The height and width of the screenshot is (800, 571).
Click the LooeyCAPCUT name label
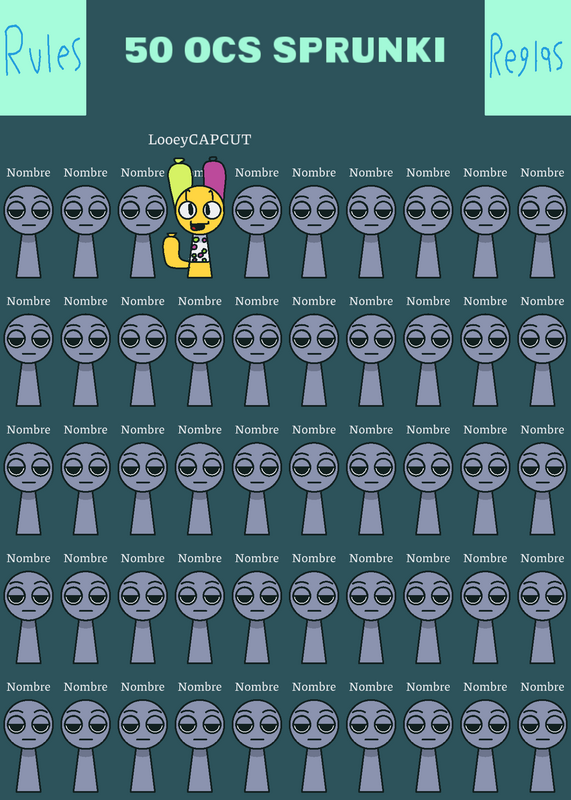coord(200,140)
